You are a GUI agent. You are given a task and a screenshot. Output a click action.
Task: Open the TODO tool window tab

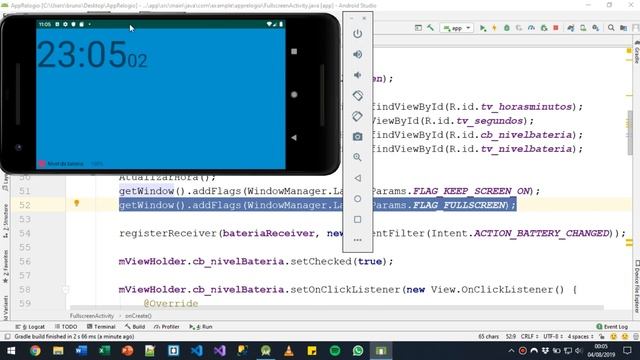point(66,327)
